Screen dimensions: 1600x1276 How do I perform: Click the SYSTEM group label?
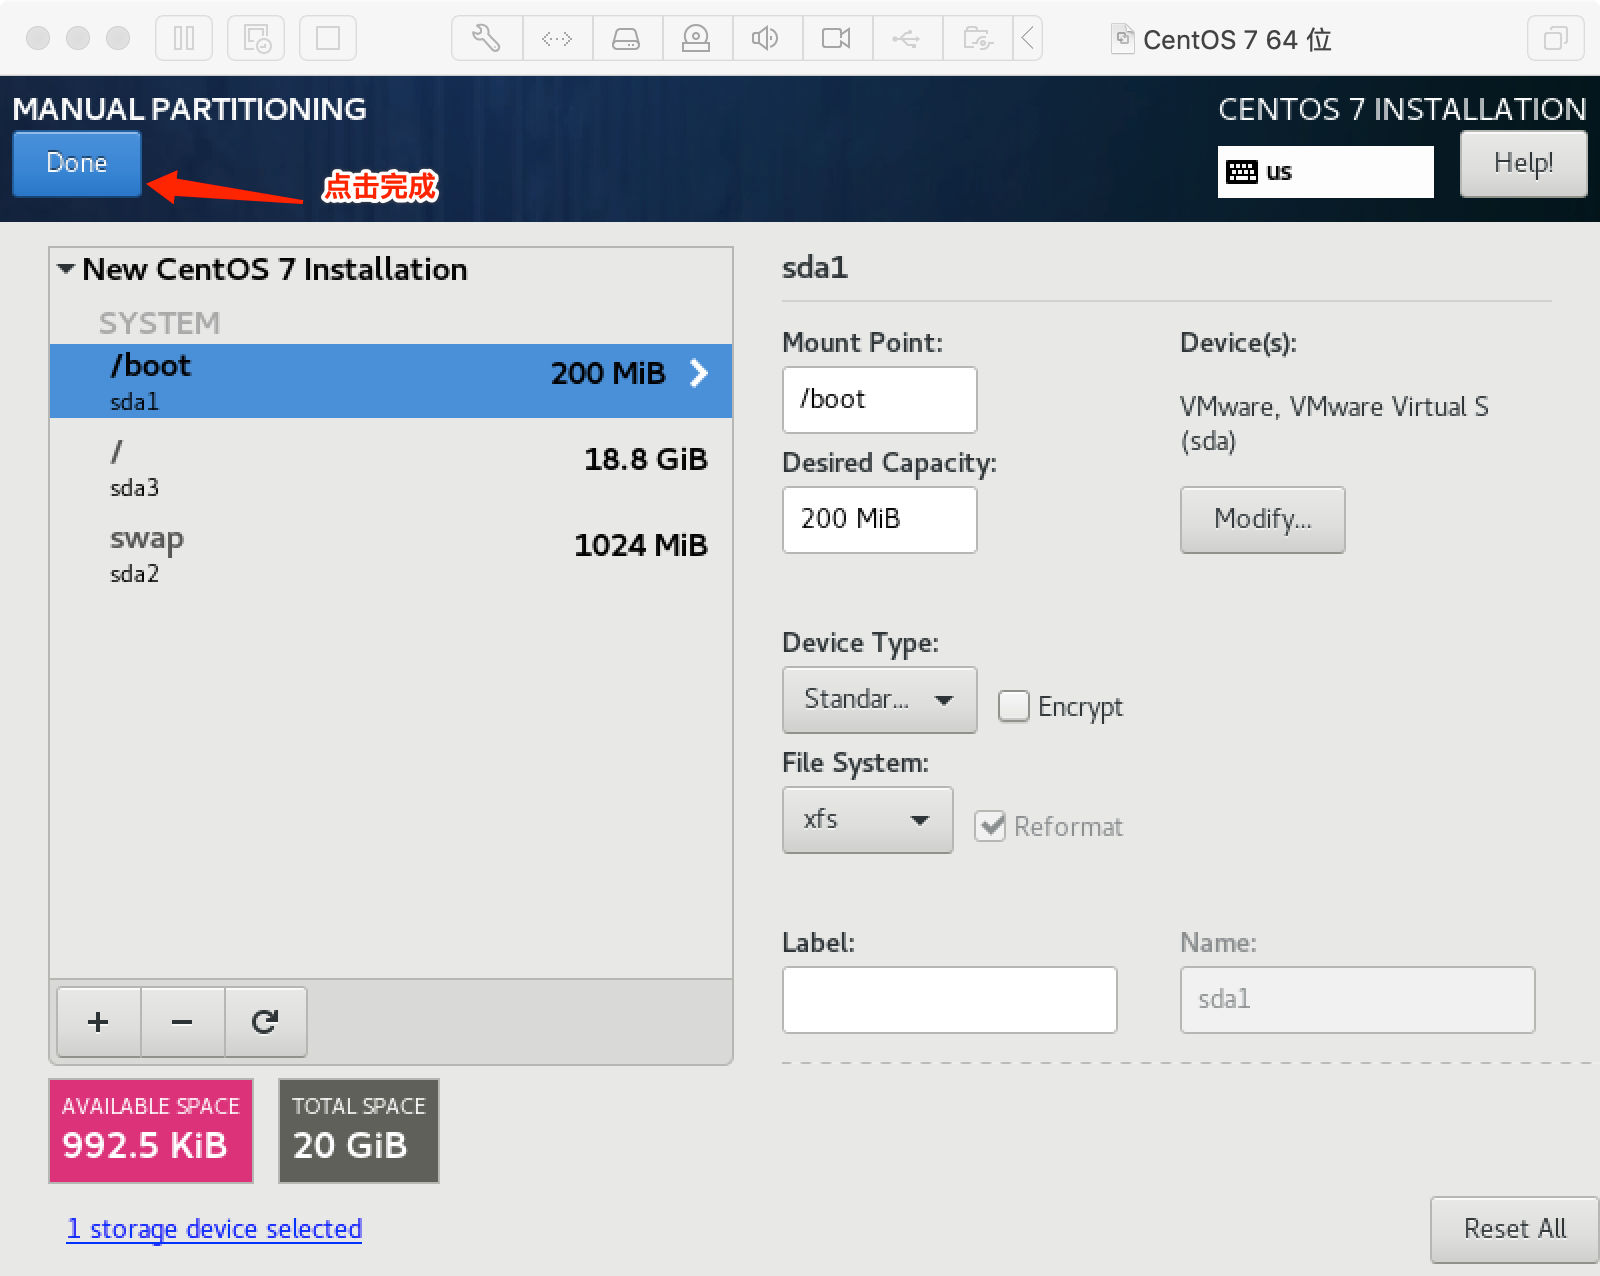pyautogui.click(x=159, y=323)
